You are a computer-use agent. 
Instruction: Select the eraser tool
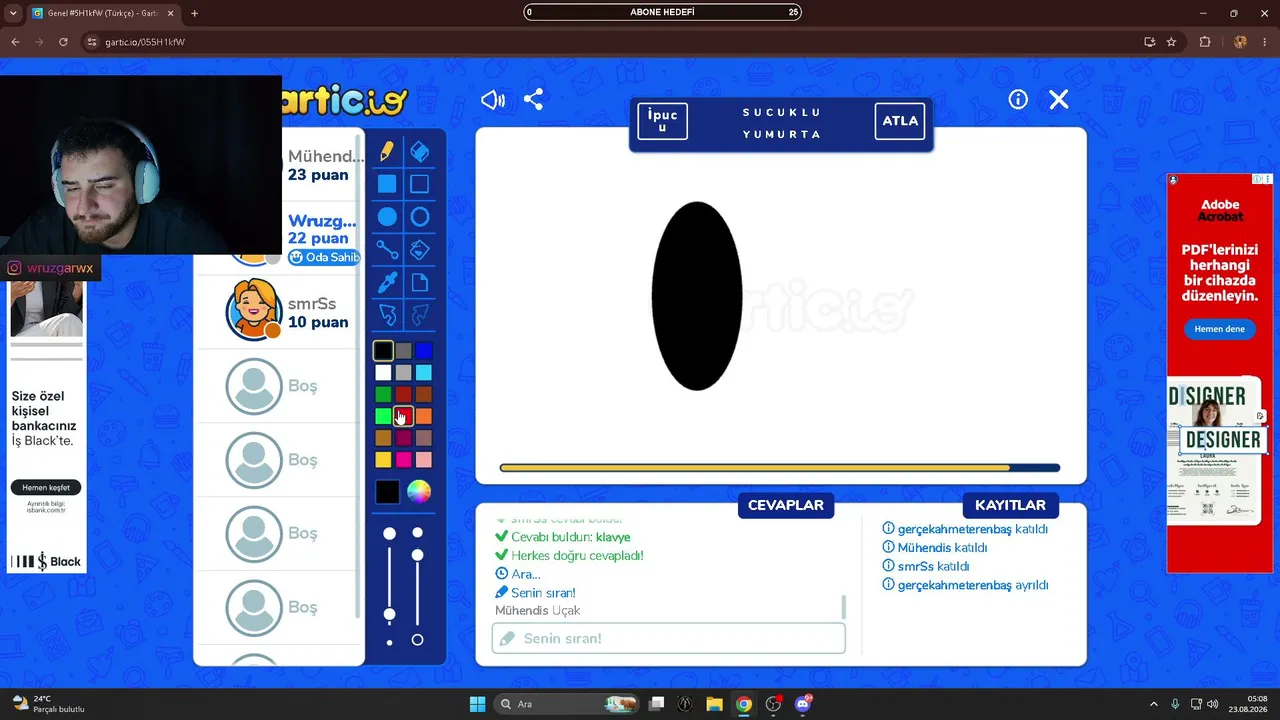coord(420,151)
